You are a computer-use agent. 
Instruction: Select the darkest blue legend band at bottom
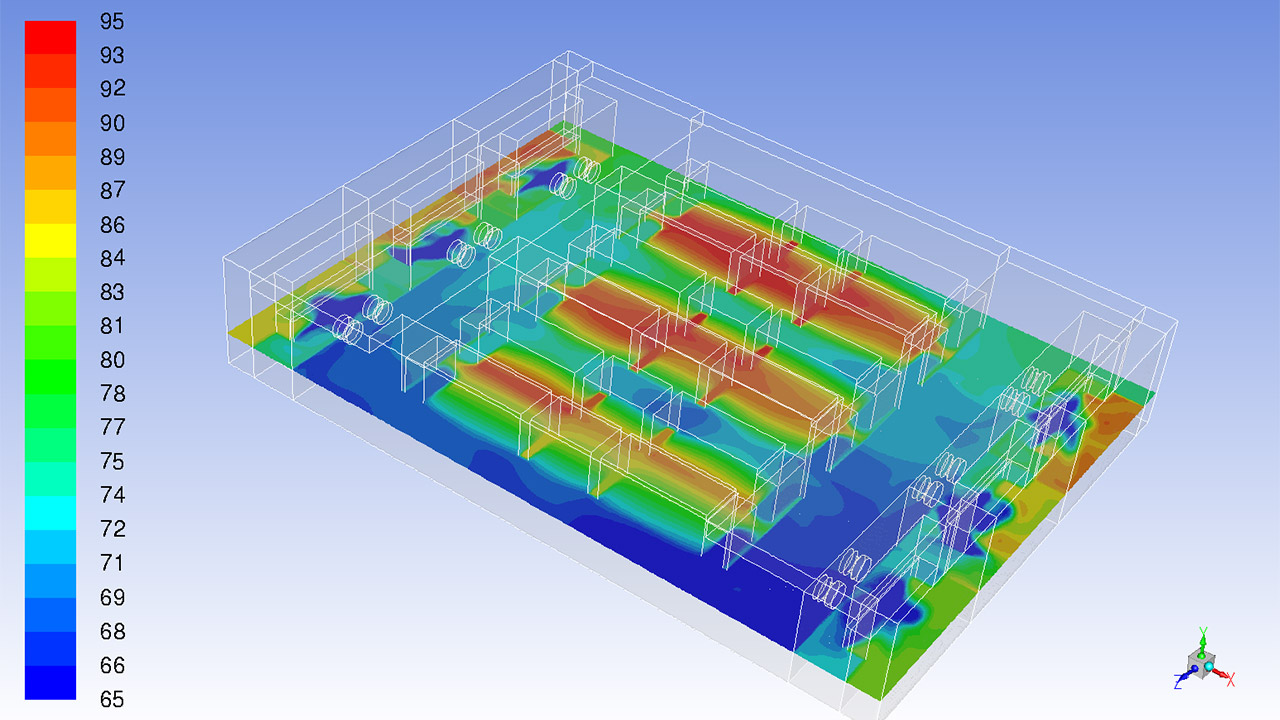[50, 682]
